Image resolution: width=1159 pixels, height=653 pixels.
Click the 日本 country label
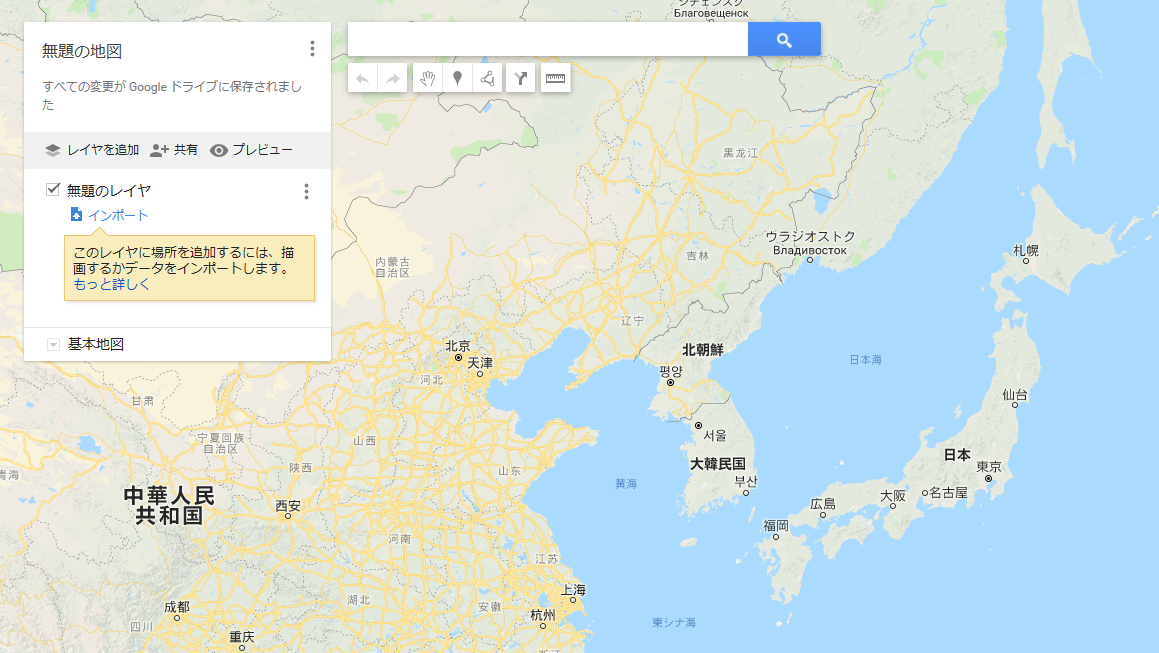[x=957, y=455]
